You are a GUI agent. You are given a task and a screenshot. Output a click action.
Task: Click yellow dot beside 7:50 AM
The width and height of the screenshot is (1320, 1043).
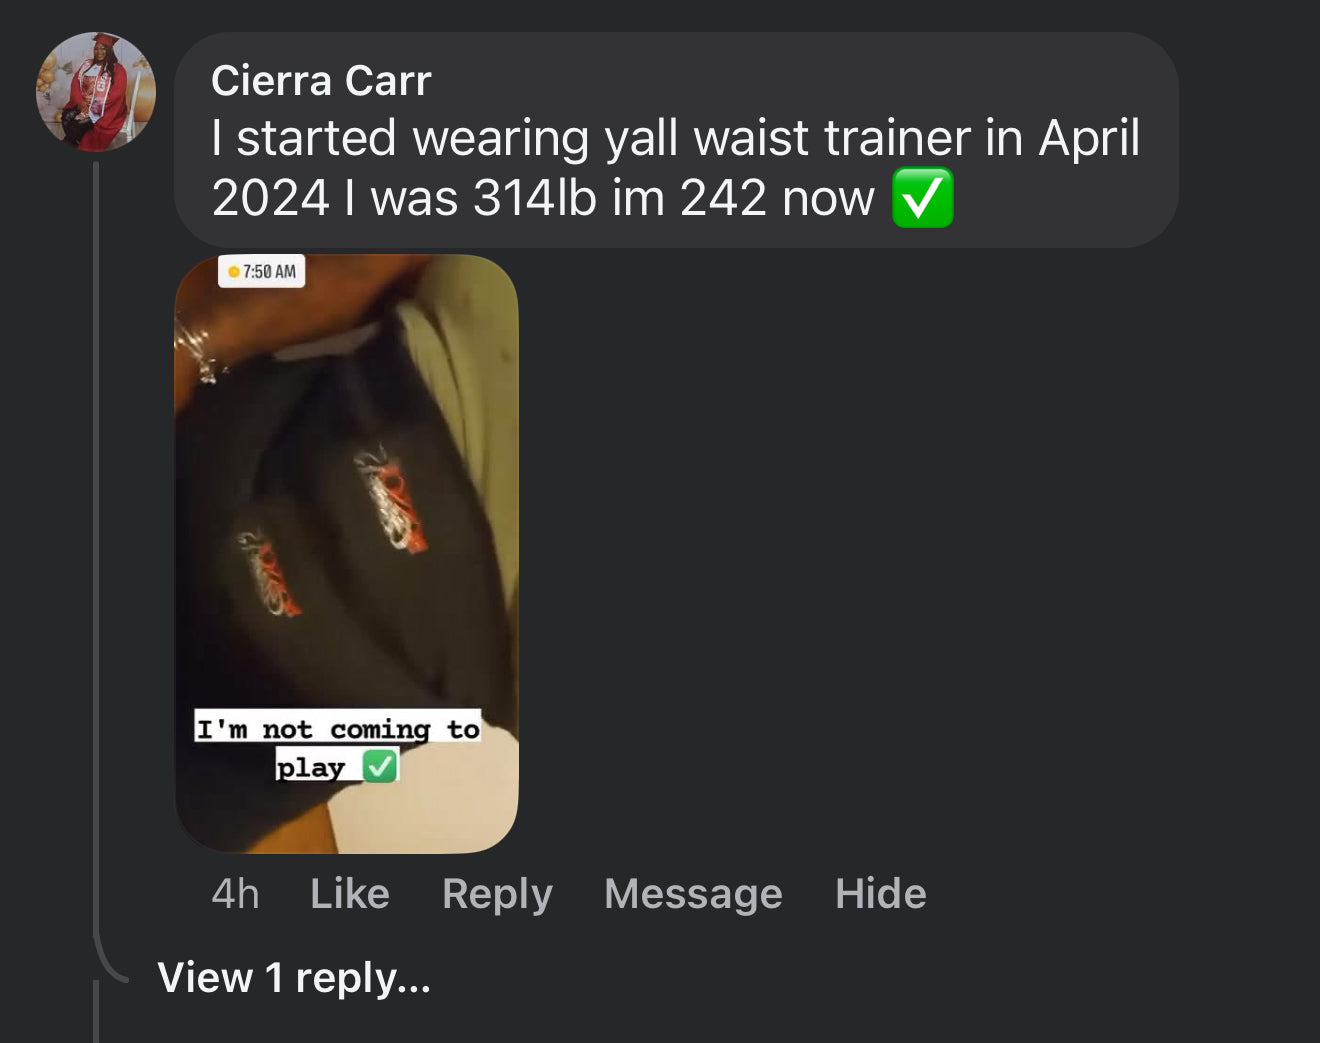(x=234, y=272)
